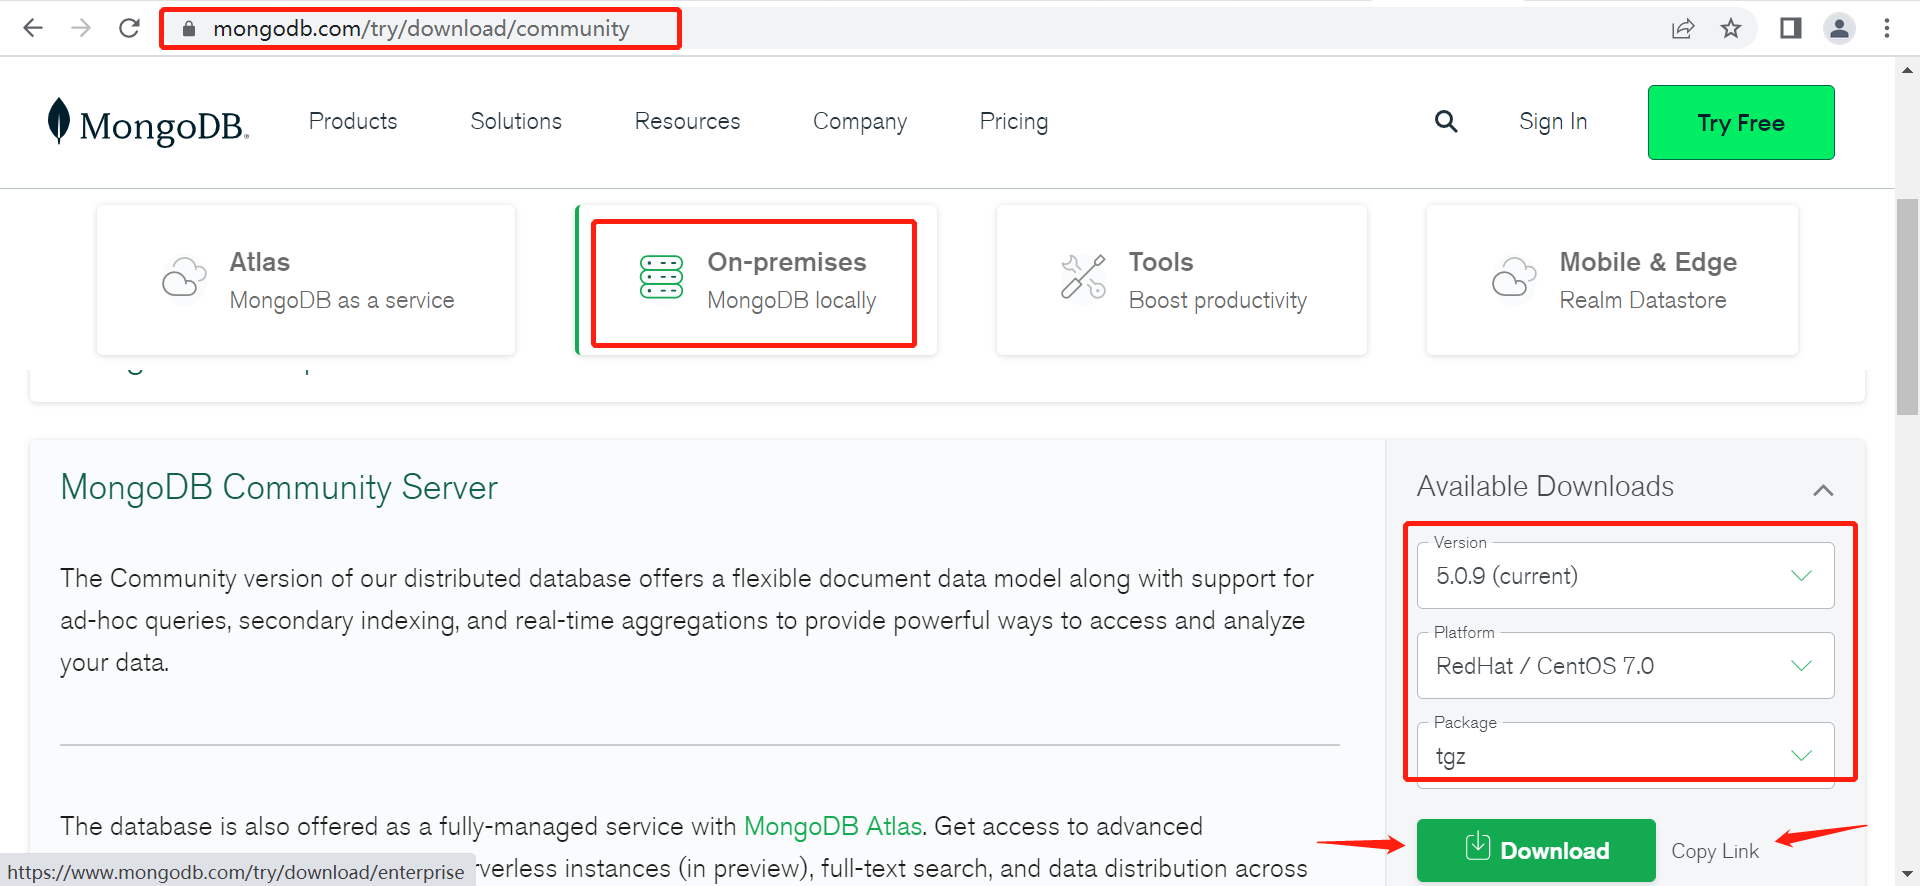Open the Solutions menu
Screen dimensions: 1920x886
(x=516, y=121)
